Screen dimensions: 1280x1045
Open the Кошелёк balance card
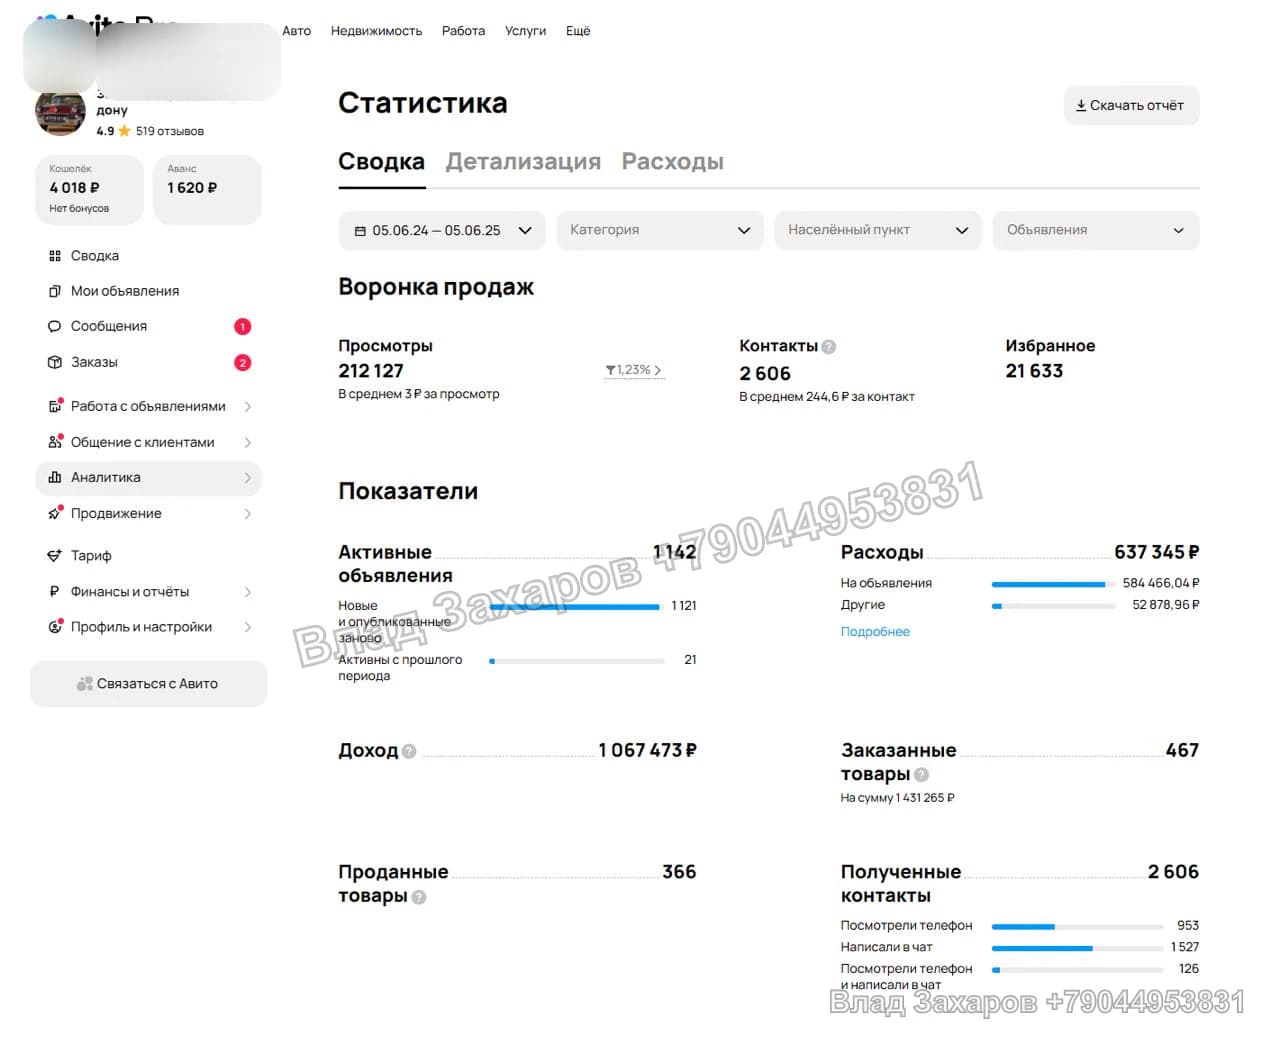(x=89, y=189)
